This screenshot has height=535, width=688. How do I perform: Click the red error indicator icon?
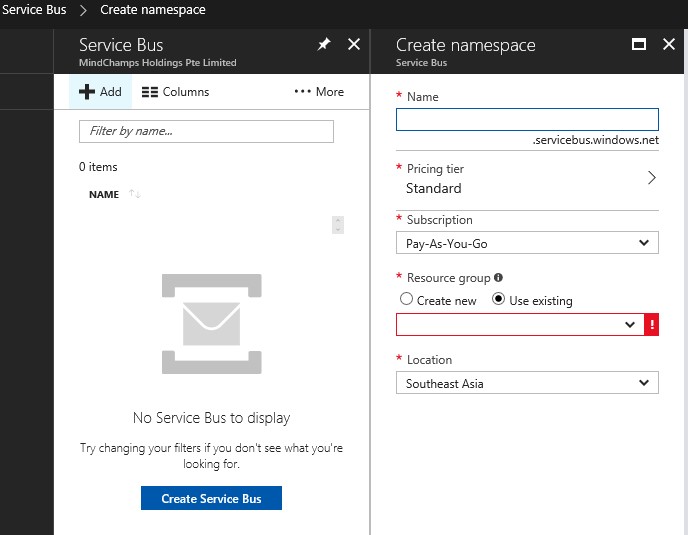[x=652, y=325]
